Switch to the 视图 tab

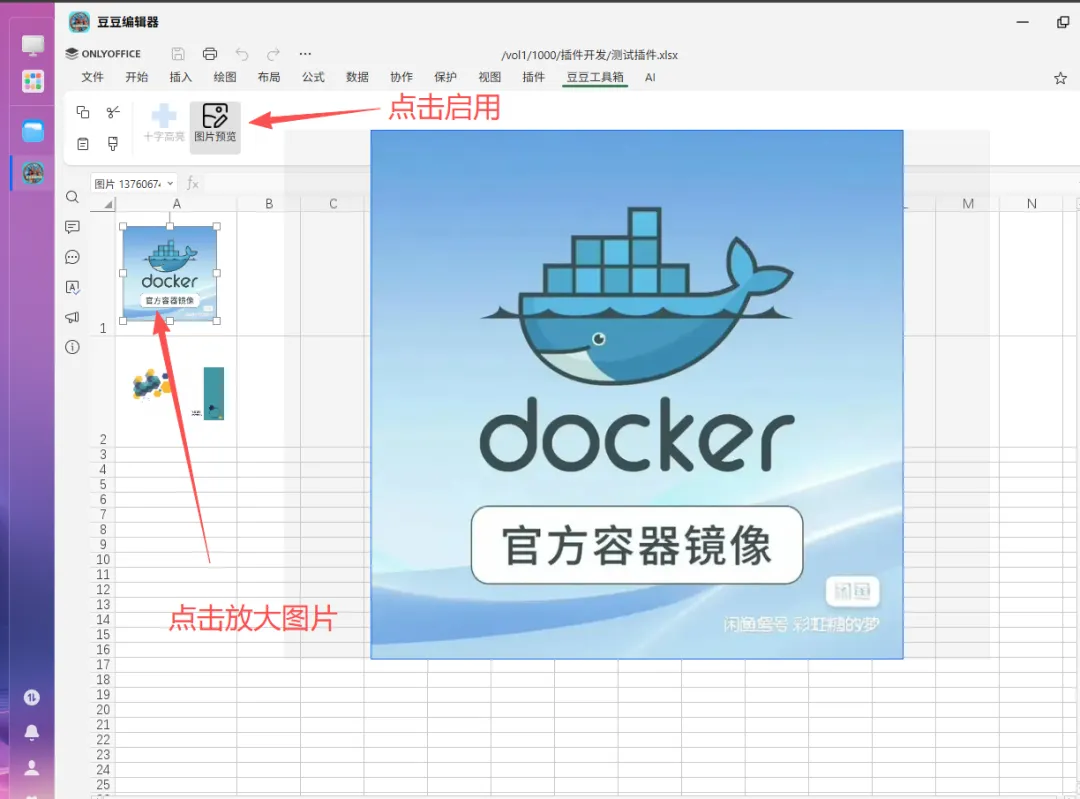(x=489, y=77)
